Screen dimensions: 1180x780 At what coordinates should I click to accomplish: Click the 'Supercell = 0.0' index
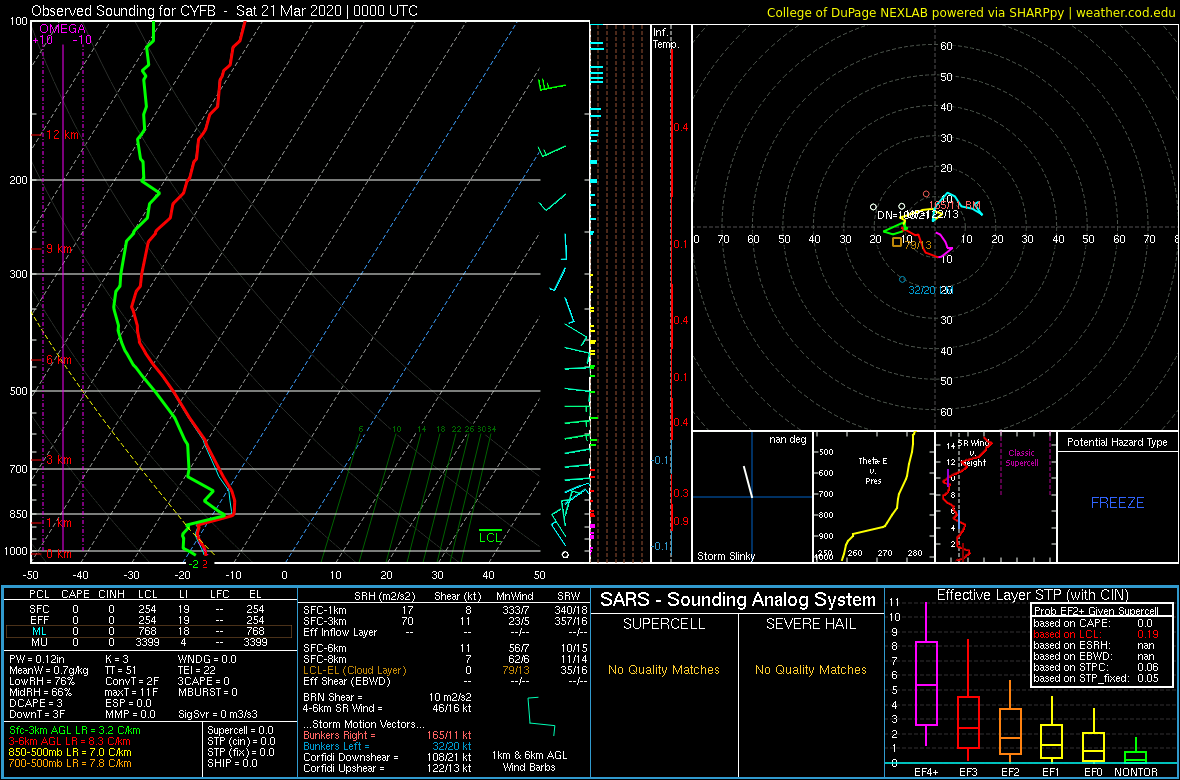click(x=241, y=730)
